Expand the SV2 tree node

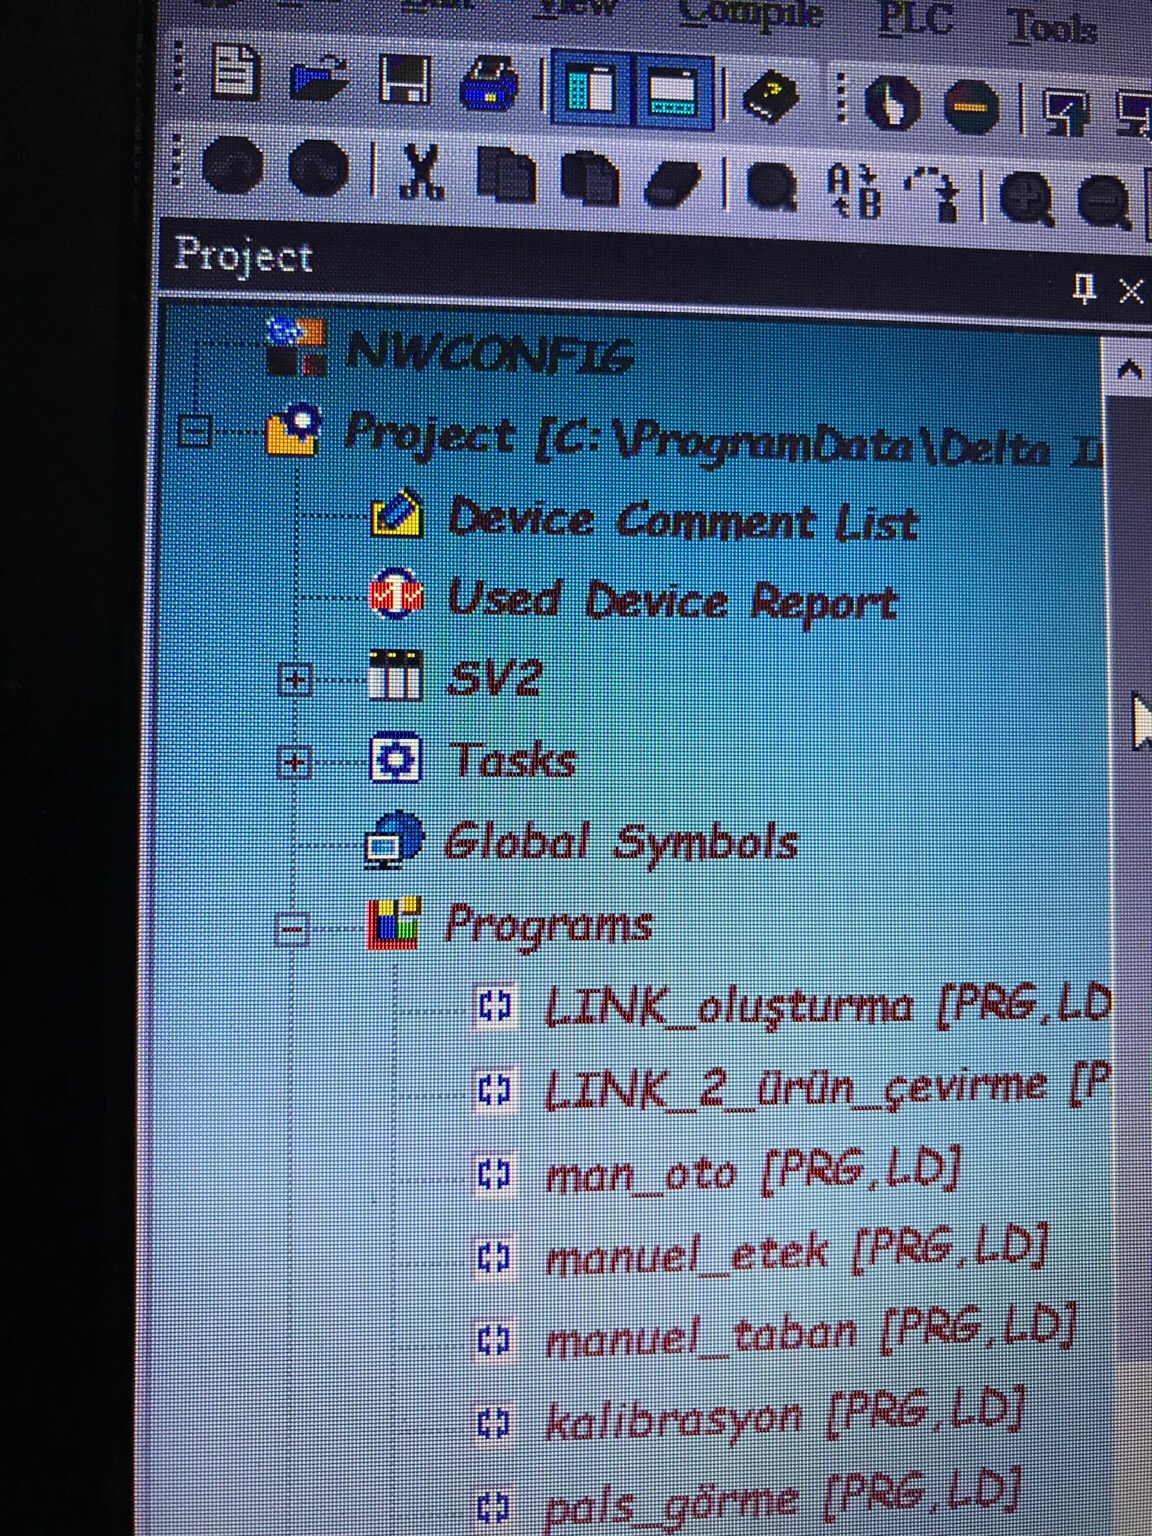click(294, 680)
